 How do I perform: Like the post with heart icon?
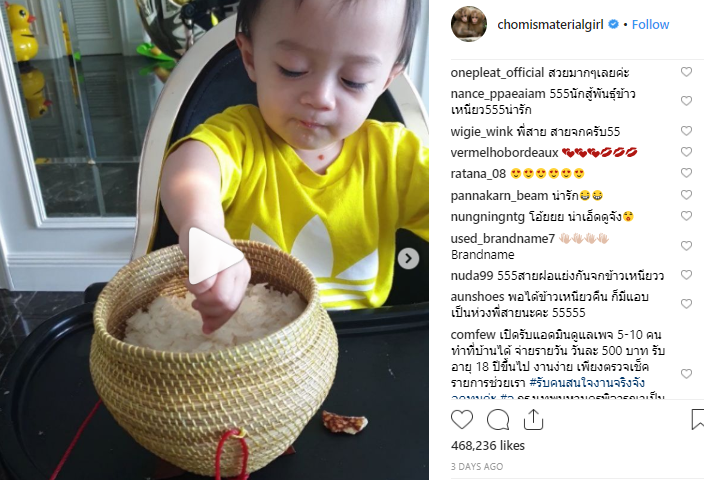click(462, 420)
